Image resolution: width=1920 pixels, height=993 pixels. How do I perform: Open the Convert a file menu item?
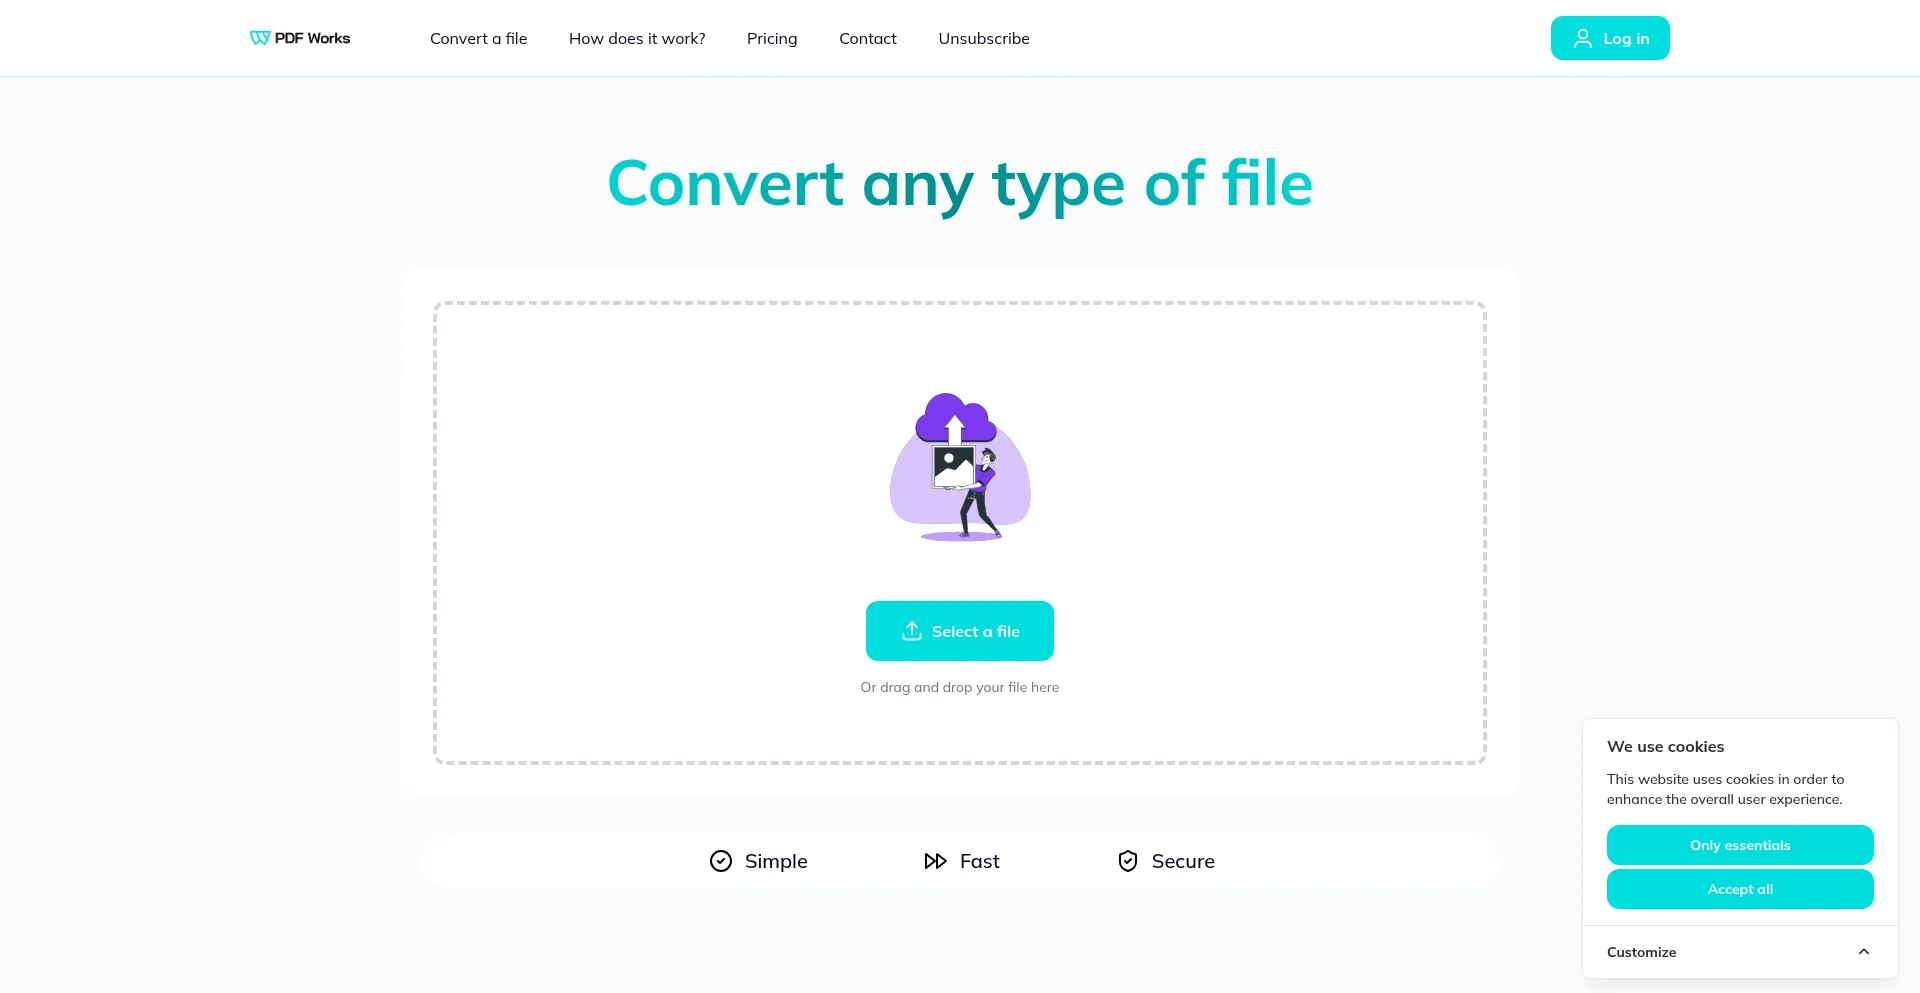coord(478,38)
